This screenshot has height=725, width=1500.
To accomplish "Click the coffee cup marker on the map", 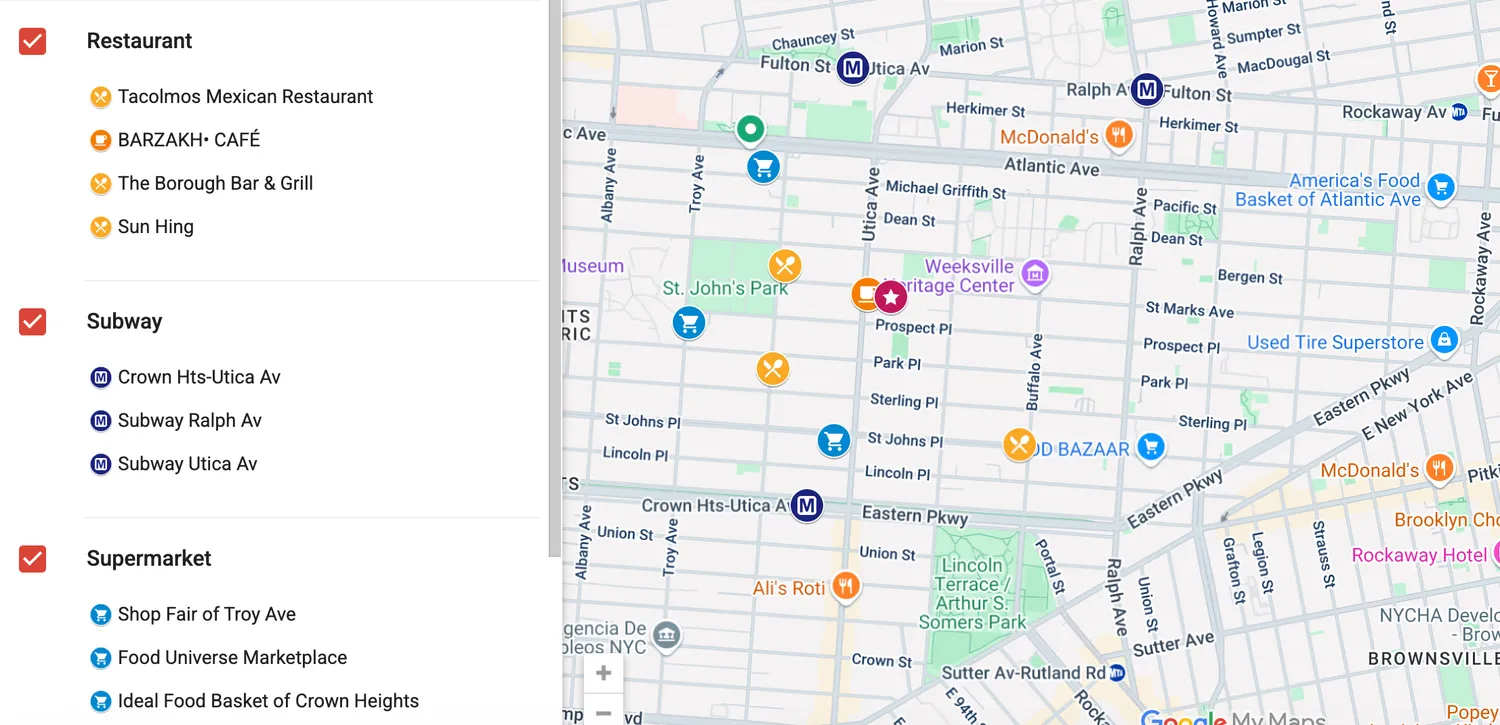I will (x=865, y=294).
